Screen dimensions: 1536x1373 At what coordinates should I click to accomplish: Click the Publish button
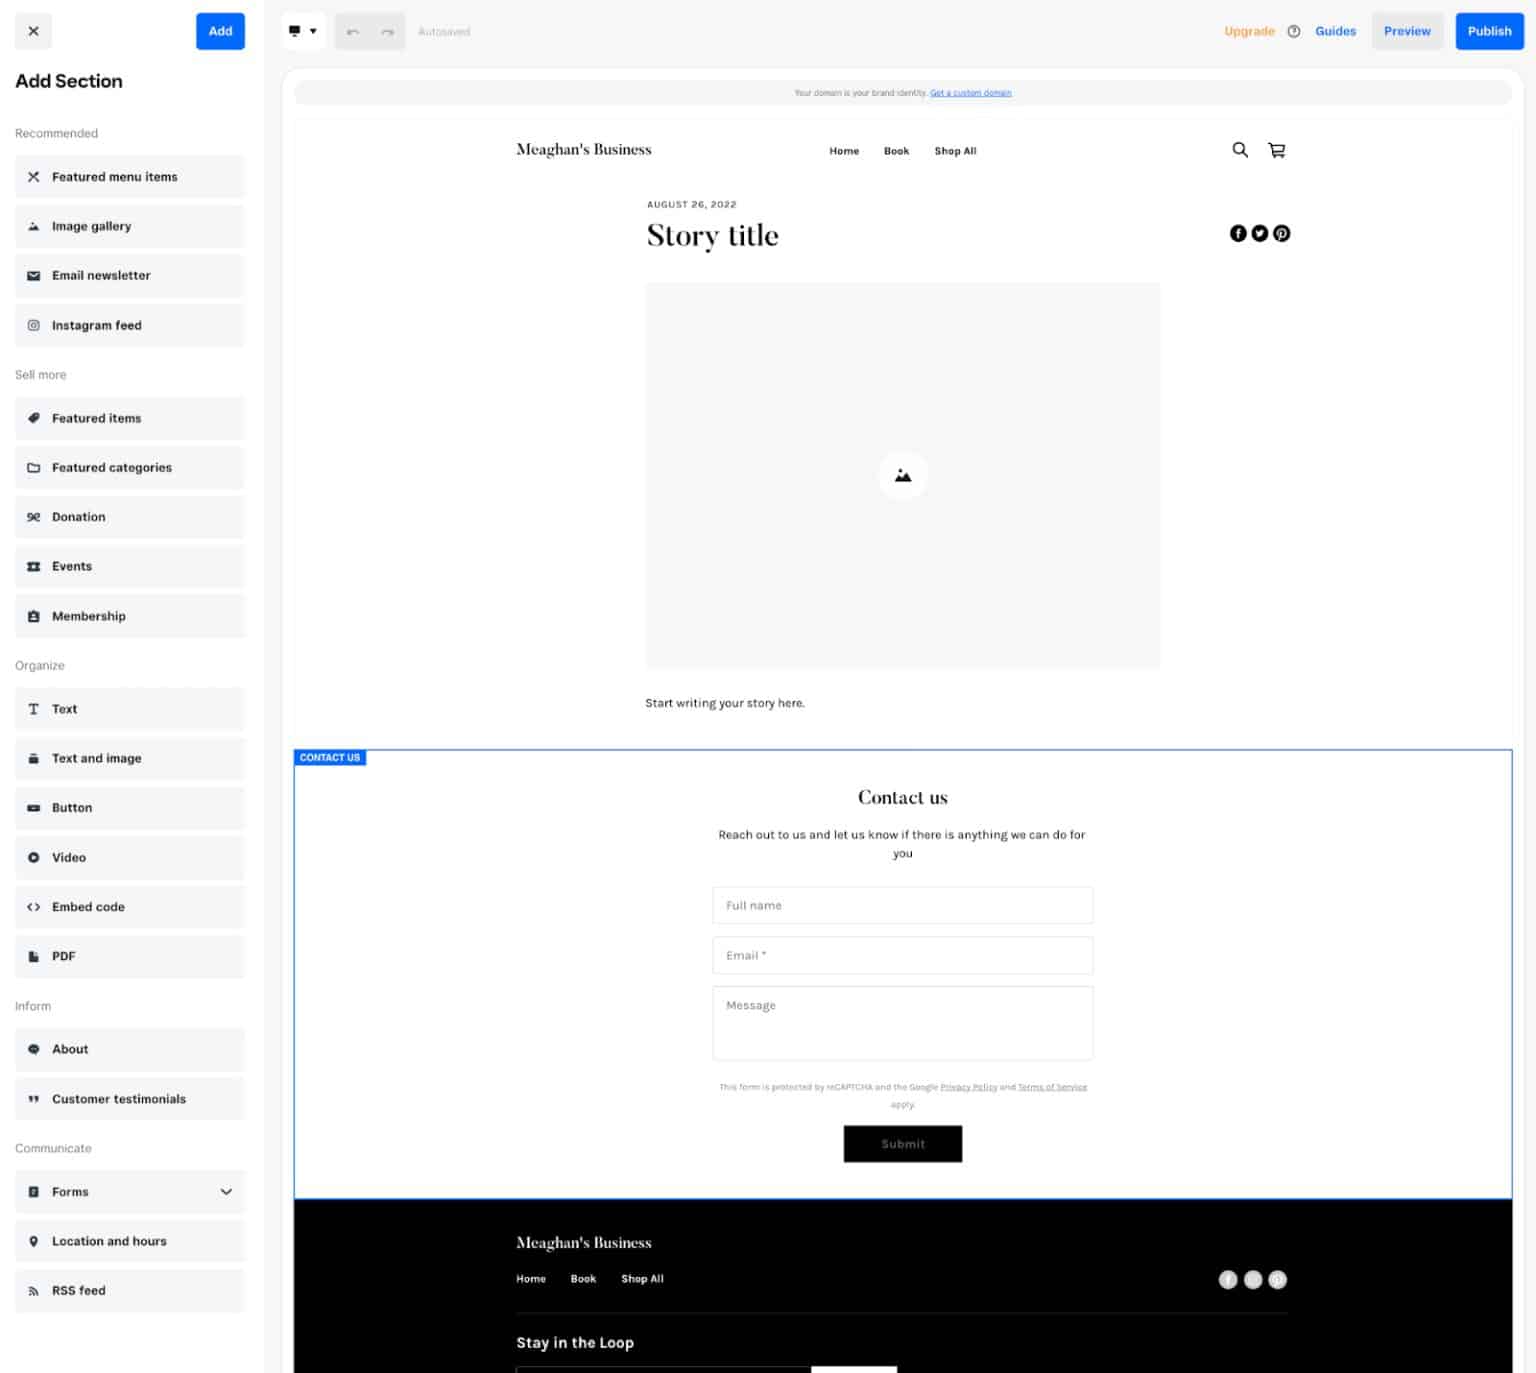(1489, 31)
